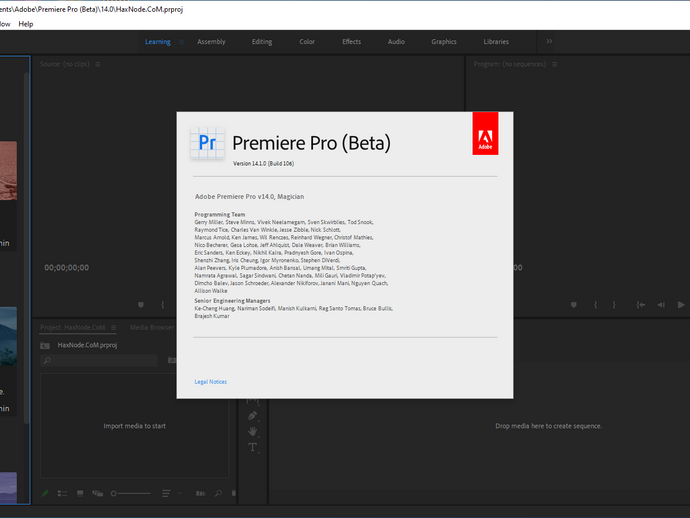Click the thumbnail zoom slider in Project panel
Viewport: 690px width, 518px height.
(131, 493)
